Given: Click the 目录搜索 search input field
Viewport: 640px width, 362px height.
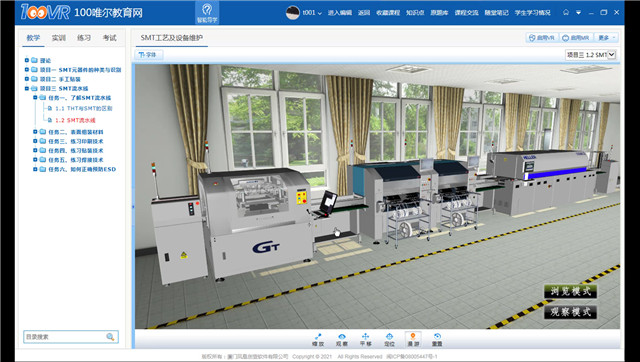Looking at the screenshot, I should click(64, 337).
